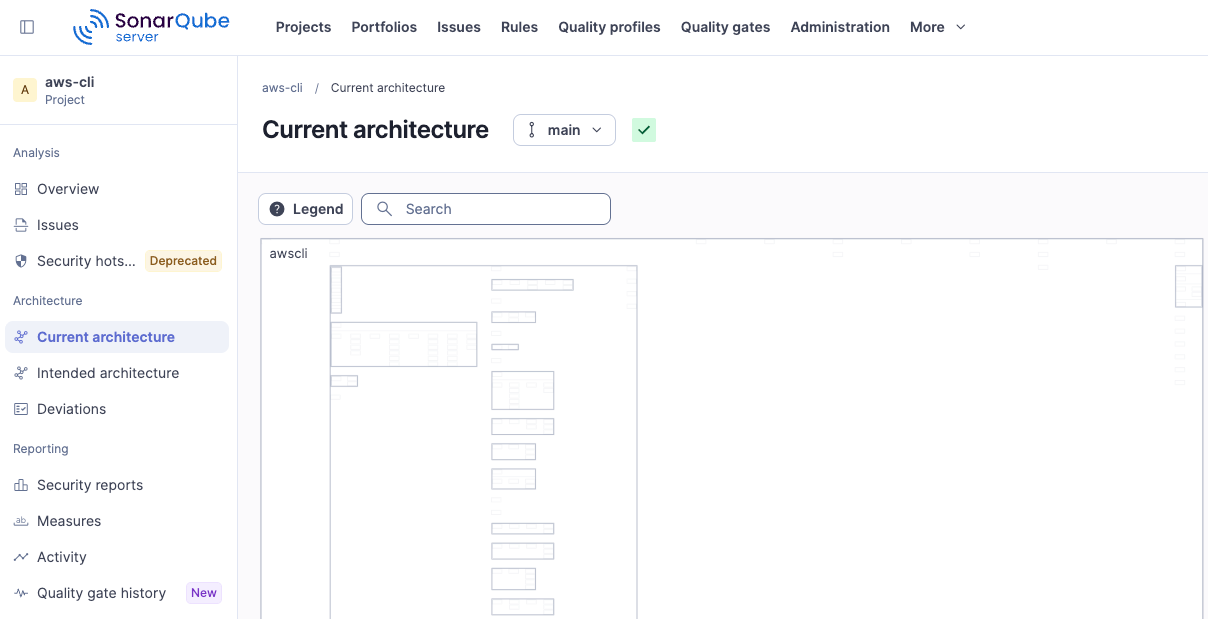Click the Overview dashboard icon
The height and width of the screenshot is (619, 1208).
(21, 189)
